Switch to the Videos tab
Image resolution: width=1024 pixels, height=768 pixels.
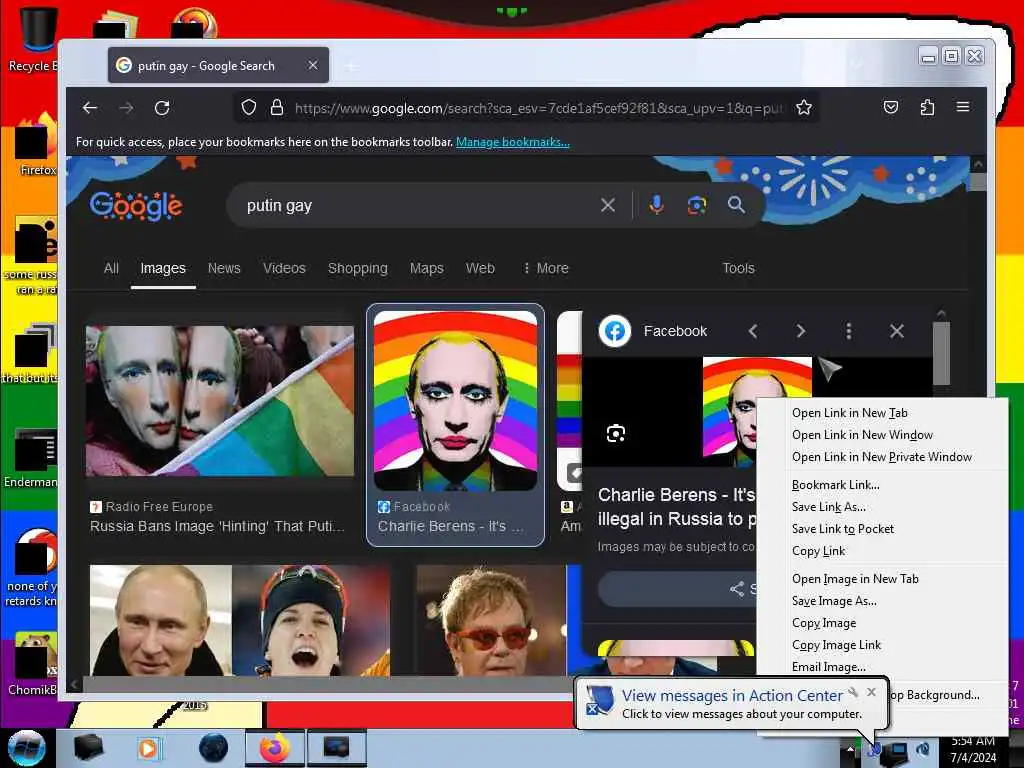(x=284, y=268)
